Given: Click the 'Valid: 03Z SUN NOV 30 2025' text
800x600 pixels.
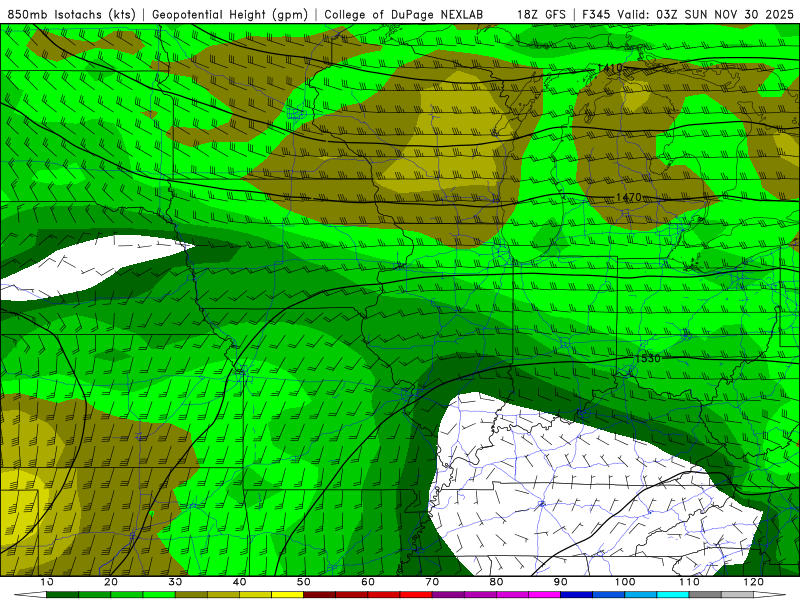Looking at the screenshot, I should coord(705,14).
